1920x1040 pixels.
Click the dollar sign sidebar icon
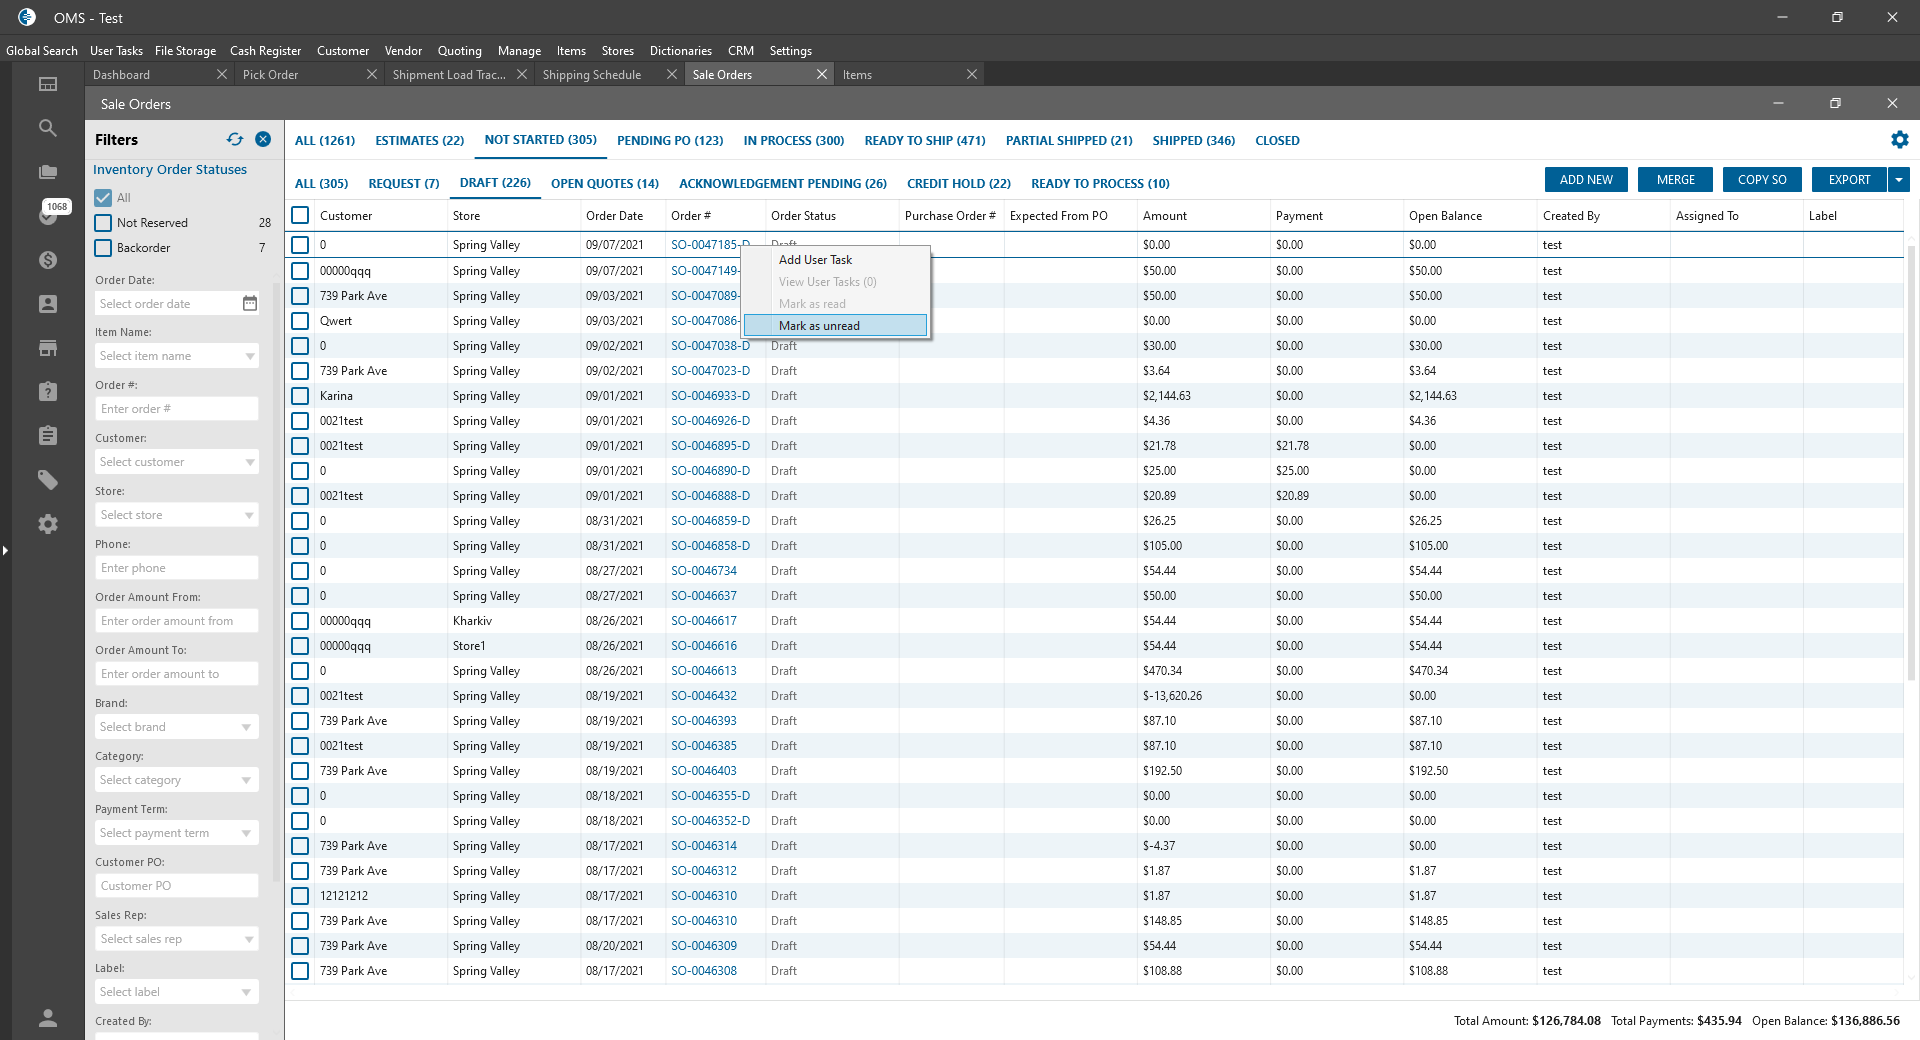47,260
